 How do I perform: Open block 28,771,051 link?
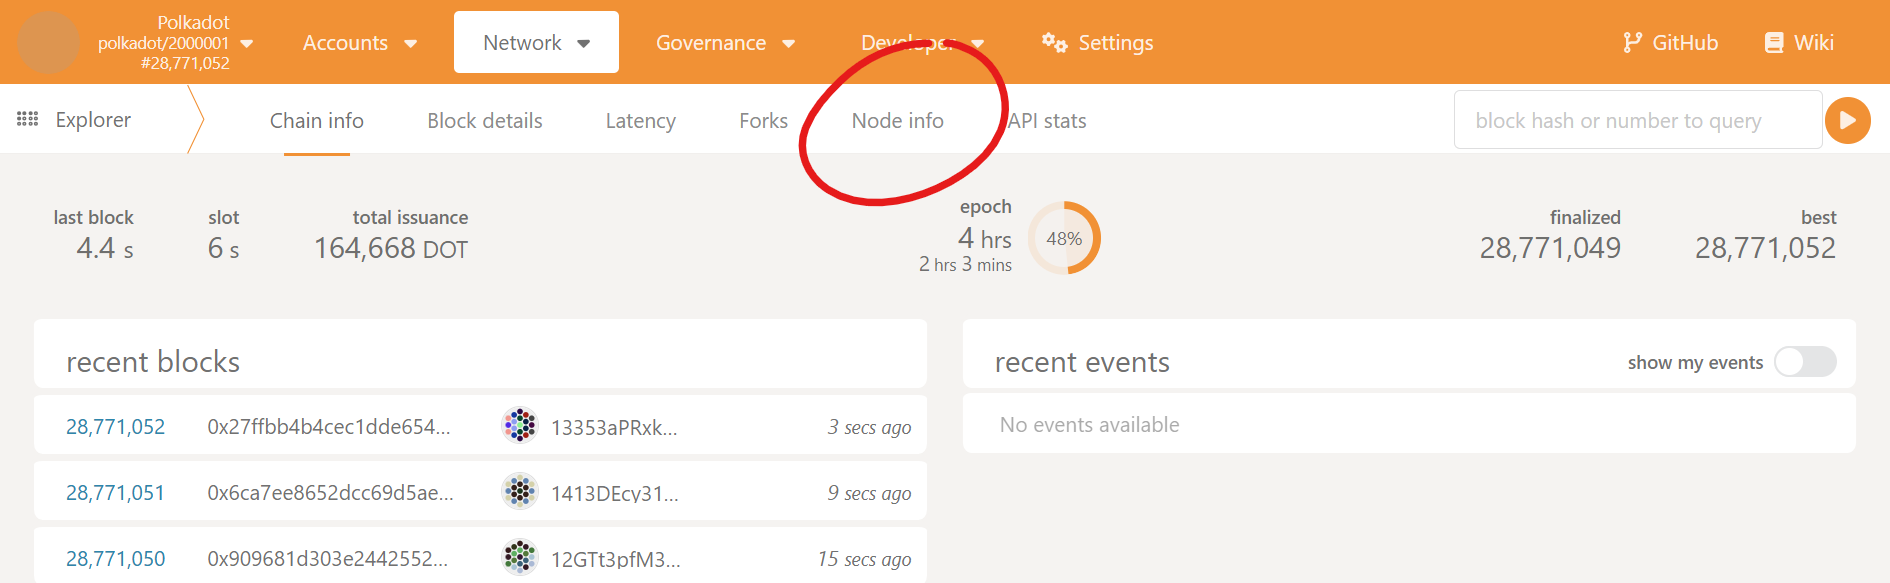(x=115, y=493)
